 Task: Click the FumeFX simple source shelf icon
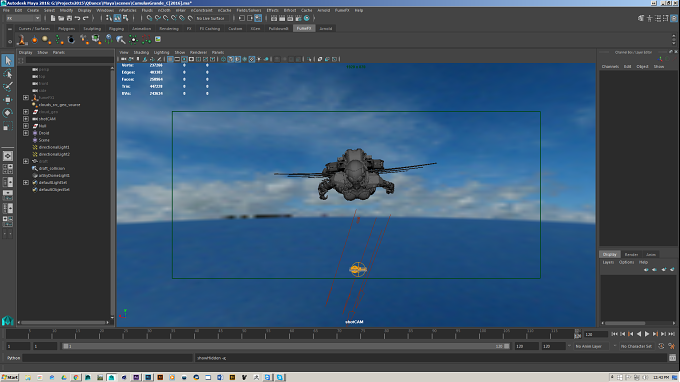point(34,40)
